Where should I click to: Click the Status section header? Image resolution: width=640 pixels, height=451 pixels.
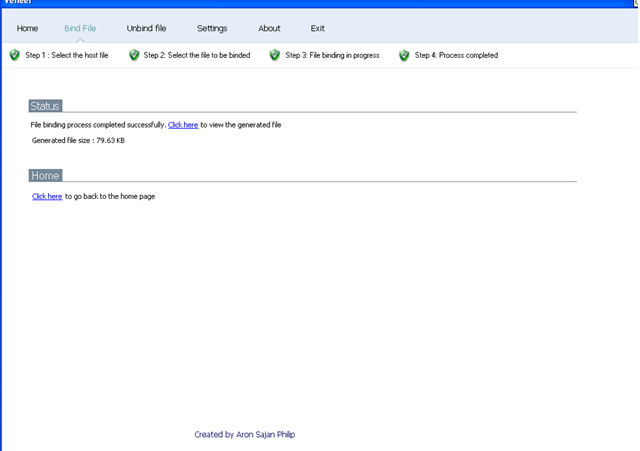(46, 105)
